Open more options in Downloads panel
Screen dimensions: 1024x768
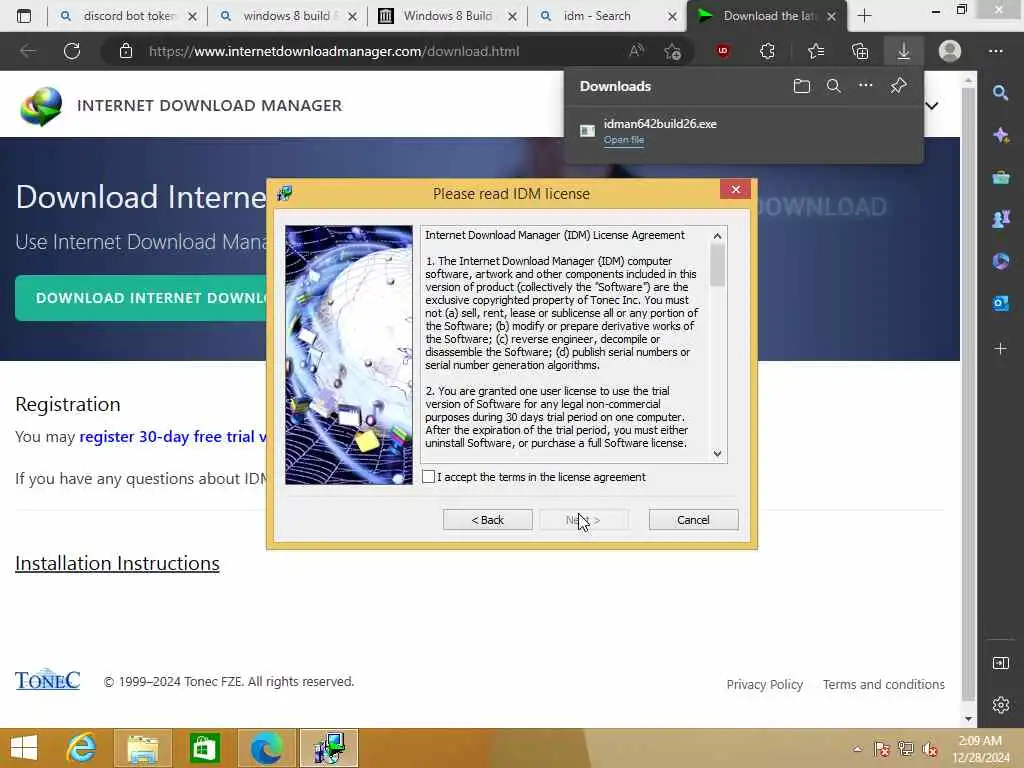pos(865,85)
